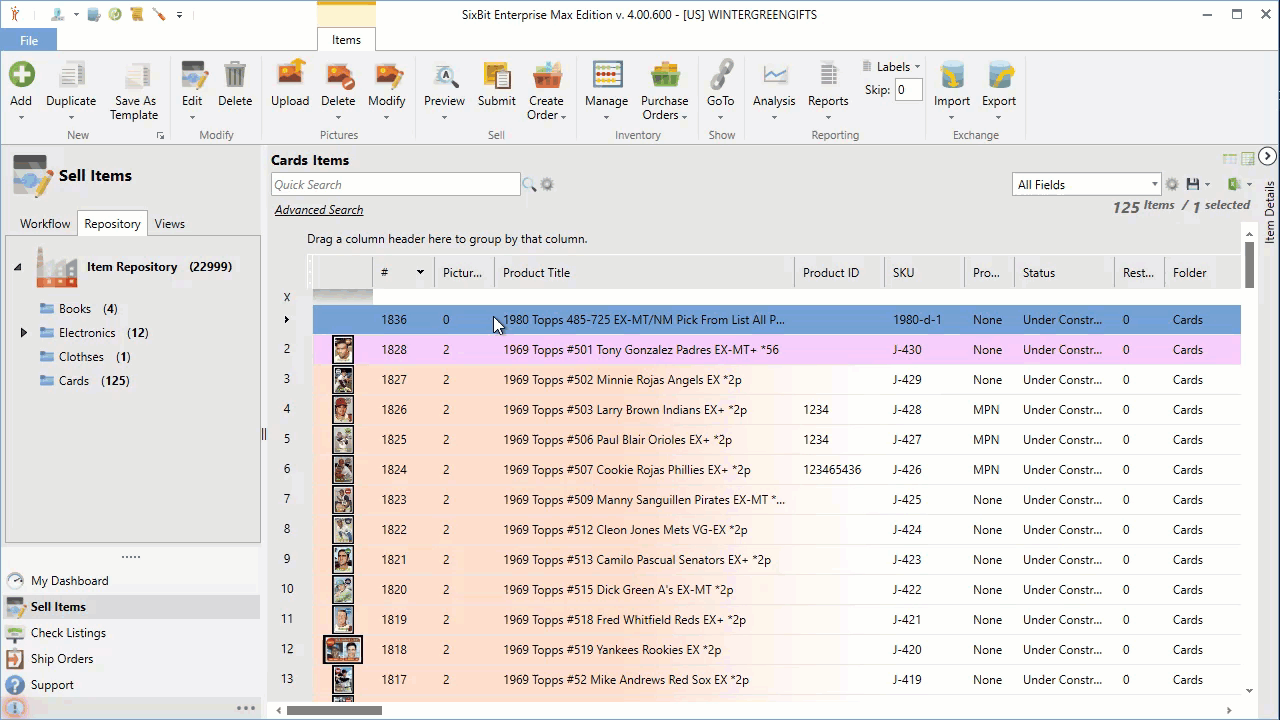
Task: Click the Analysis chart icon
Action: point(775,75)
